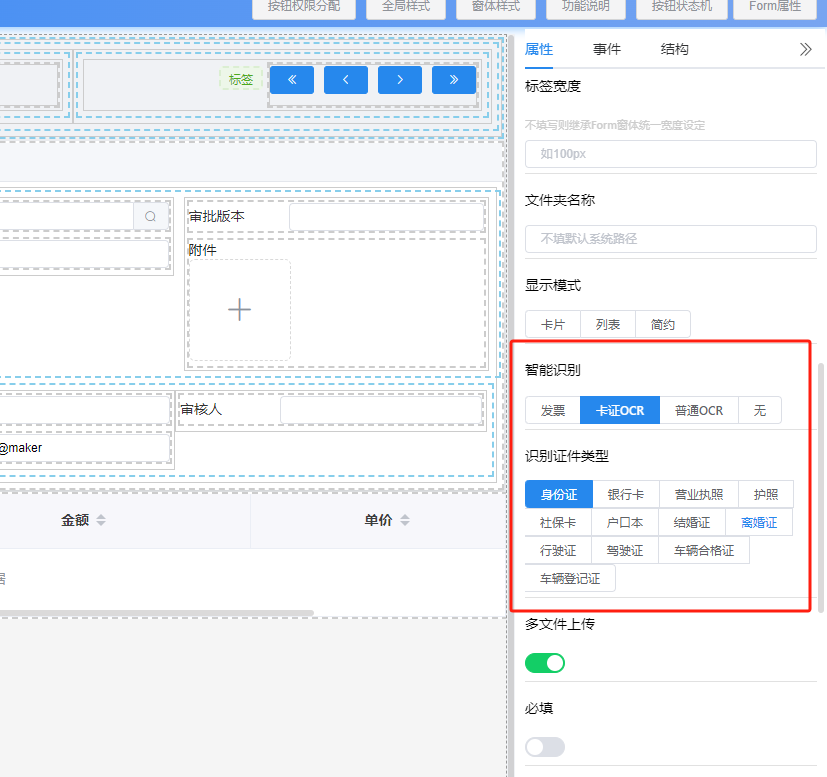
Task: Click the properties panel vertical scrollbar
Action: pos(821,488)
